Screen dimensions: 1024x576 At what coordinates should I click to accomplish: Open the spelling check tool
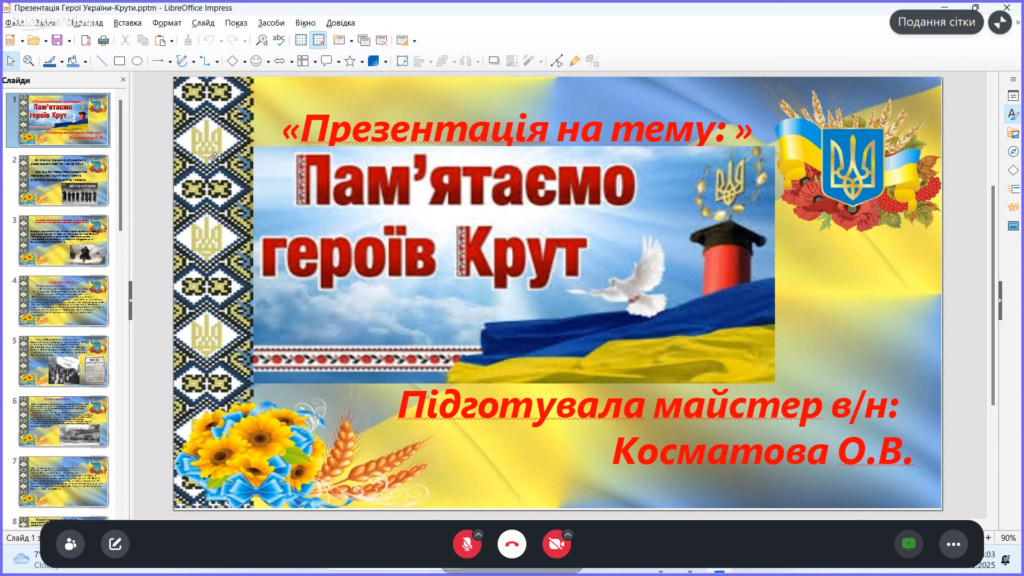(x=279, y=40)
